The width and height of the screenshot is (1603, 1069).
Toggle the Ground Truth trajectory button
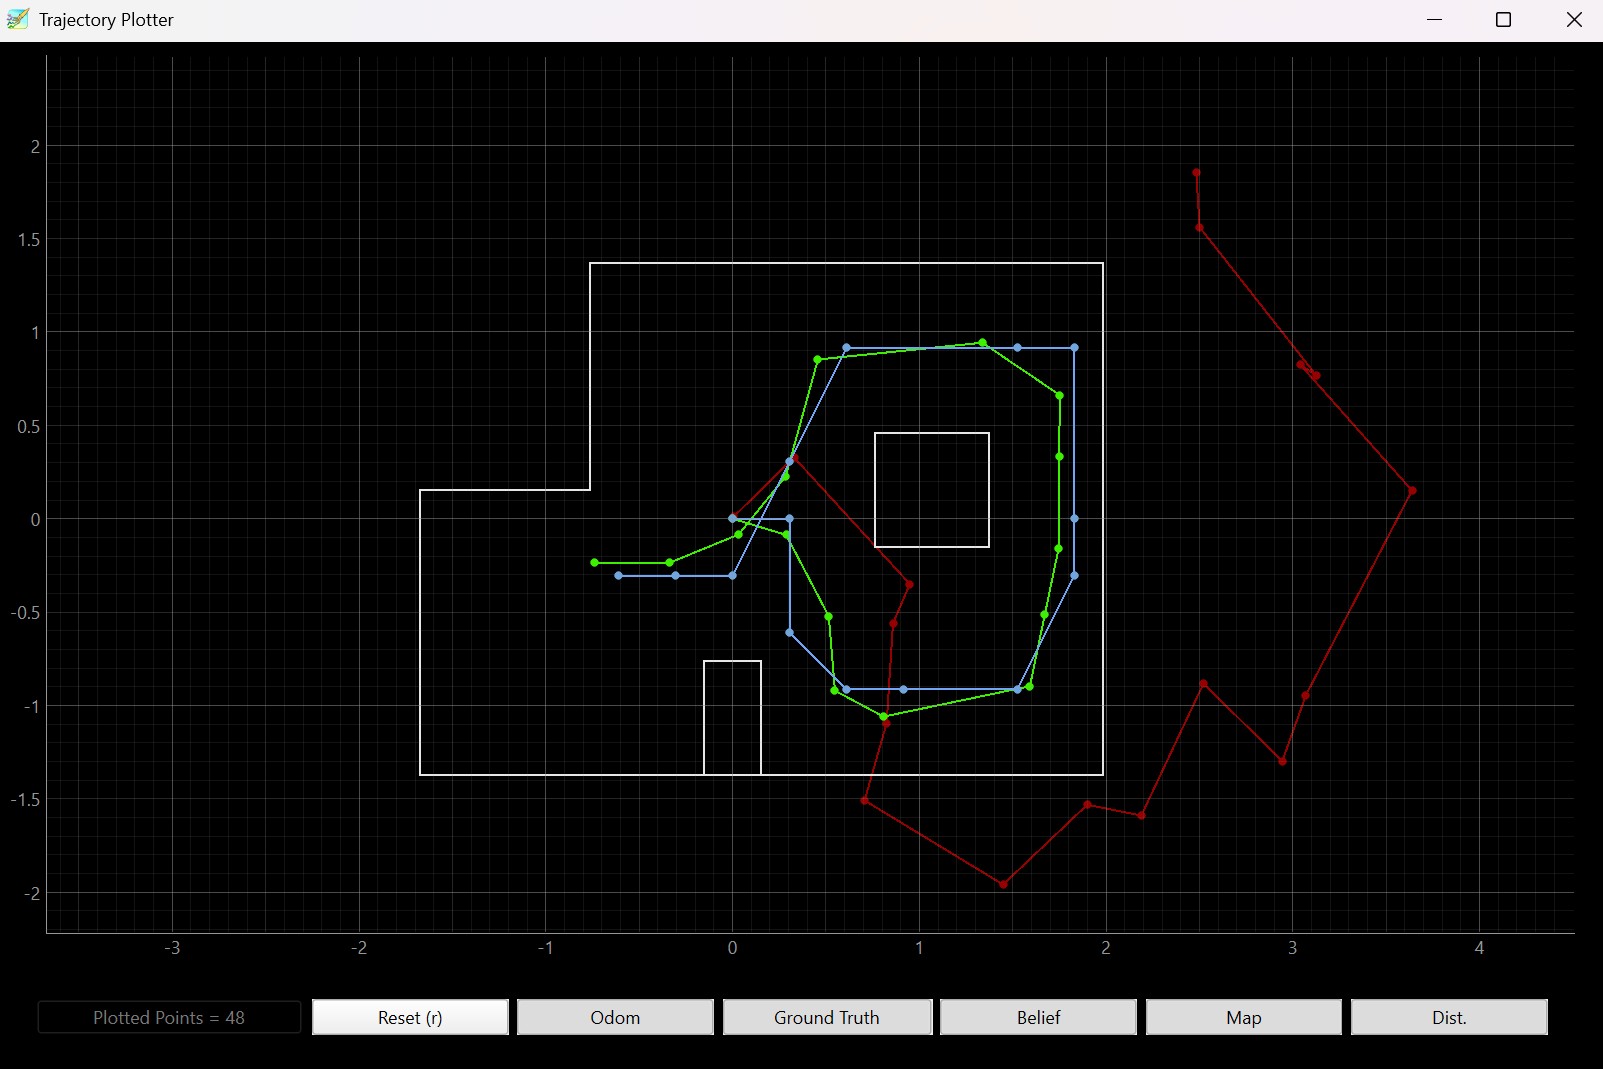[827, 1017]
